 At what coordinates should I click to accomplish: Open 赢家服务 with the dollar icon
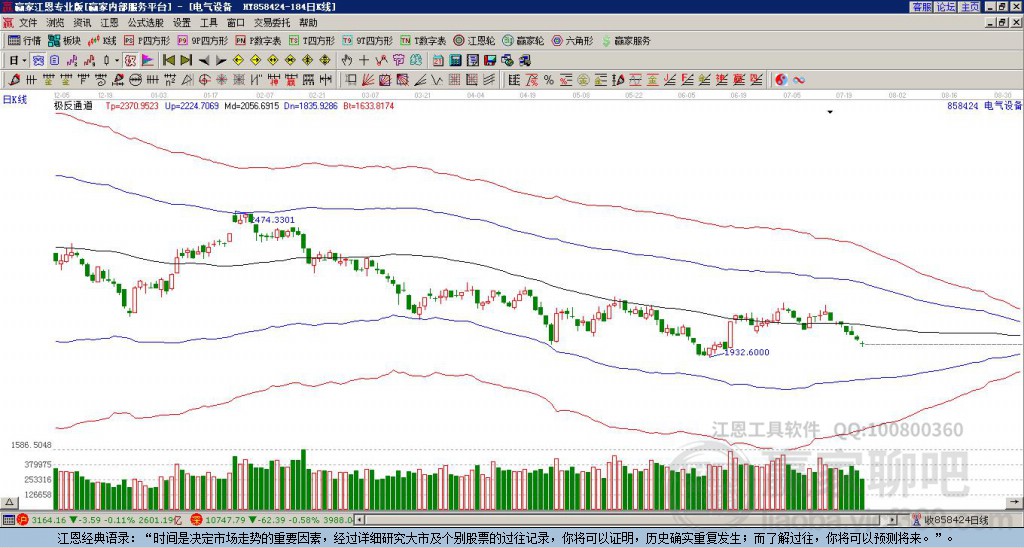[626, 40]
